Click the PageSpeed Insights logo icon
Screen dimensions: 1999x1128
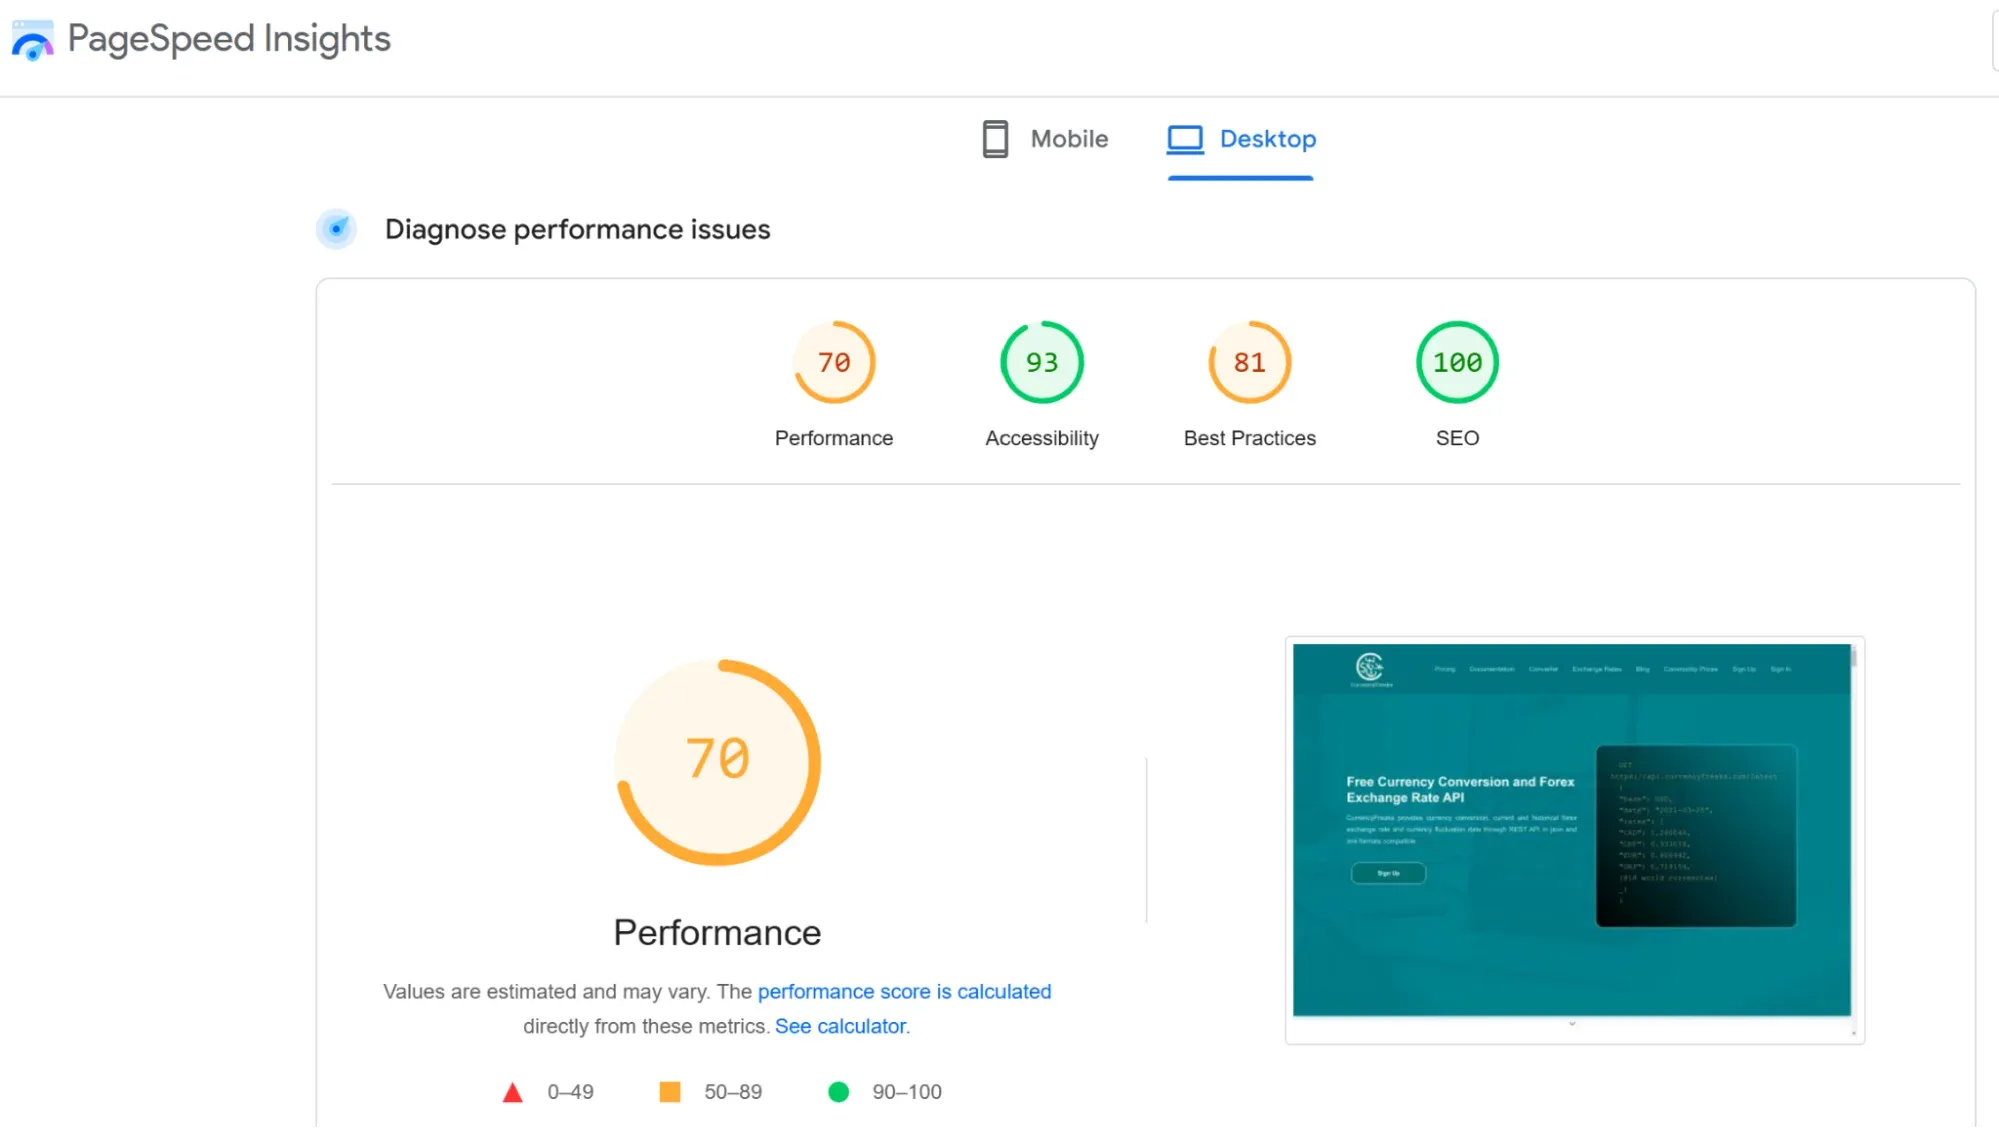[32, 37]
